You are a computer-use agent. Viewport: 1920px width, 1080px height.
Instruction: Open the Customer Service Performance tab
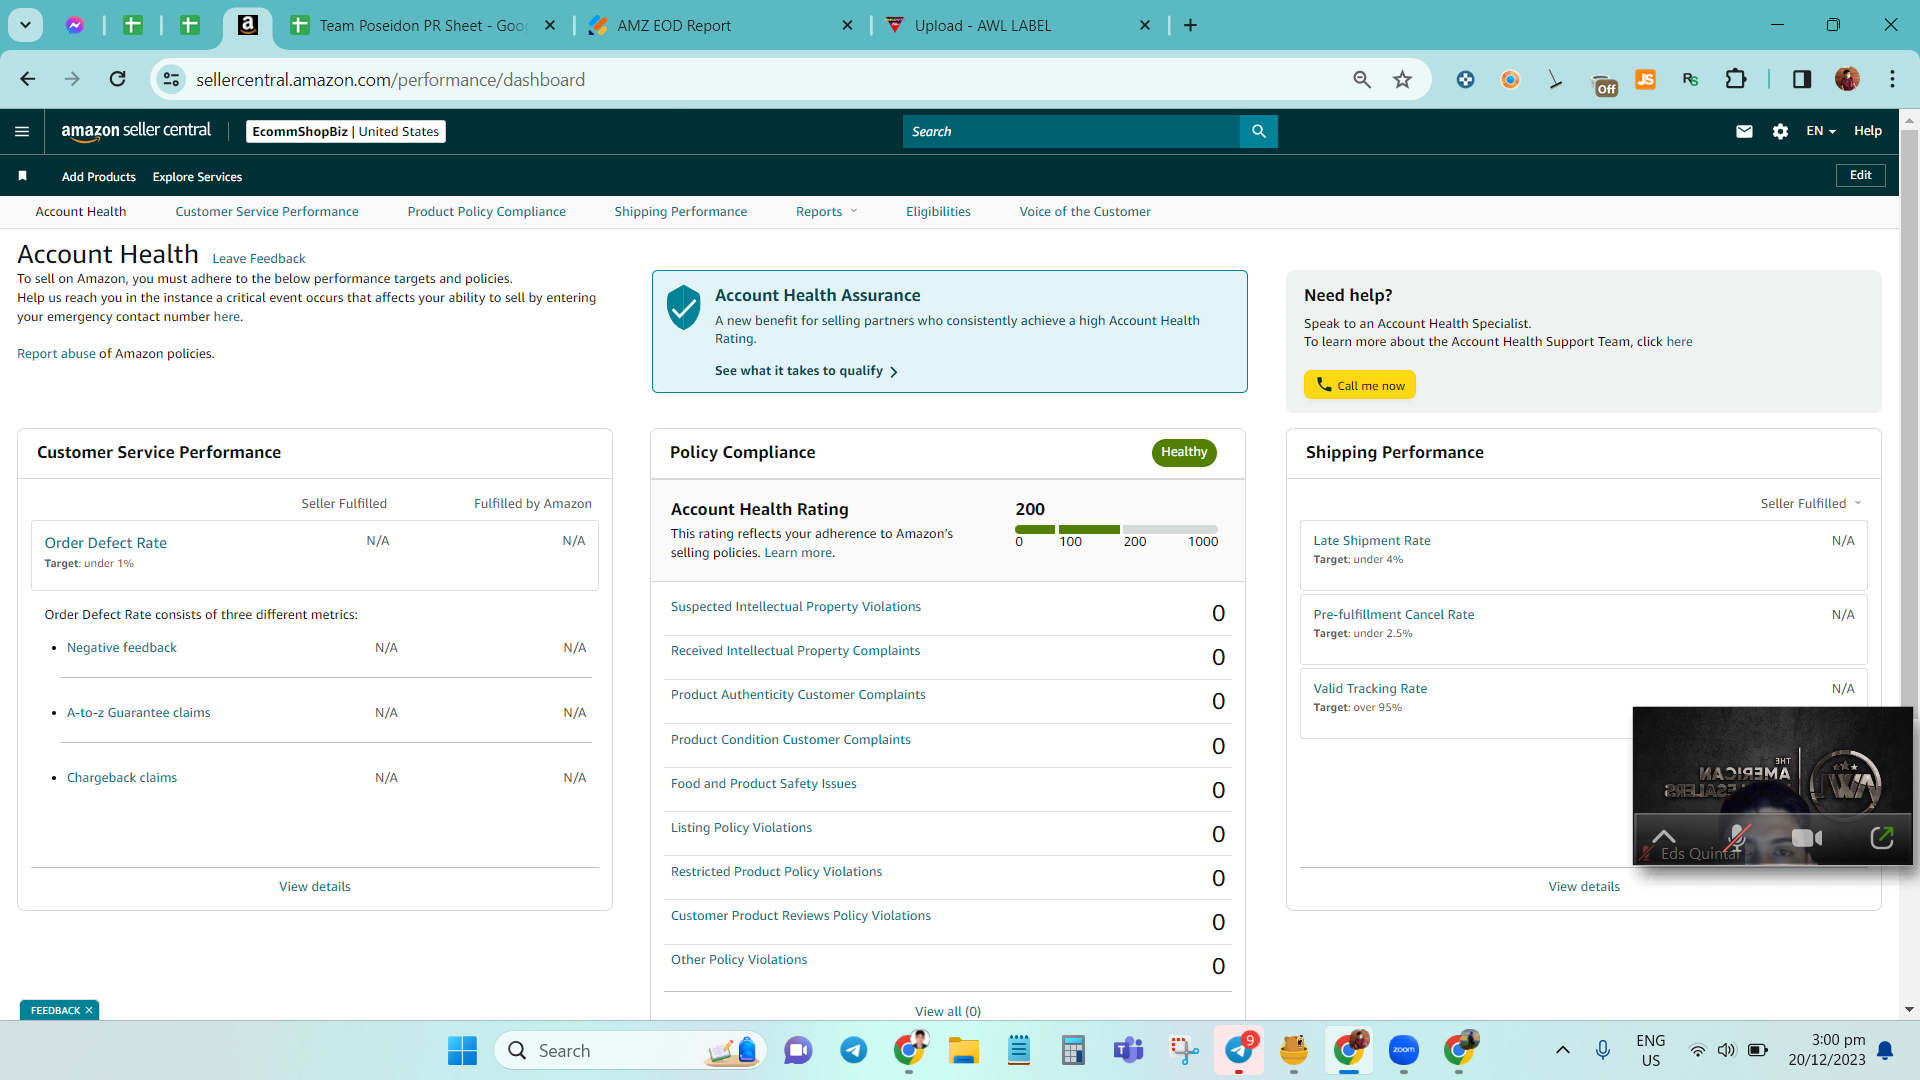point(267,211)
